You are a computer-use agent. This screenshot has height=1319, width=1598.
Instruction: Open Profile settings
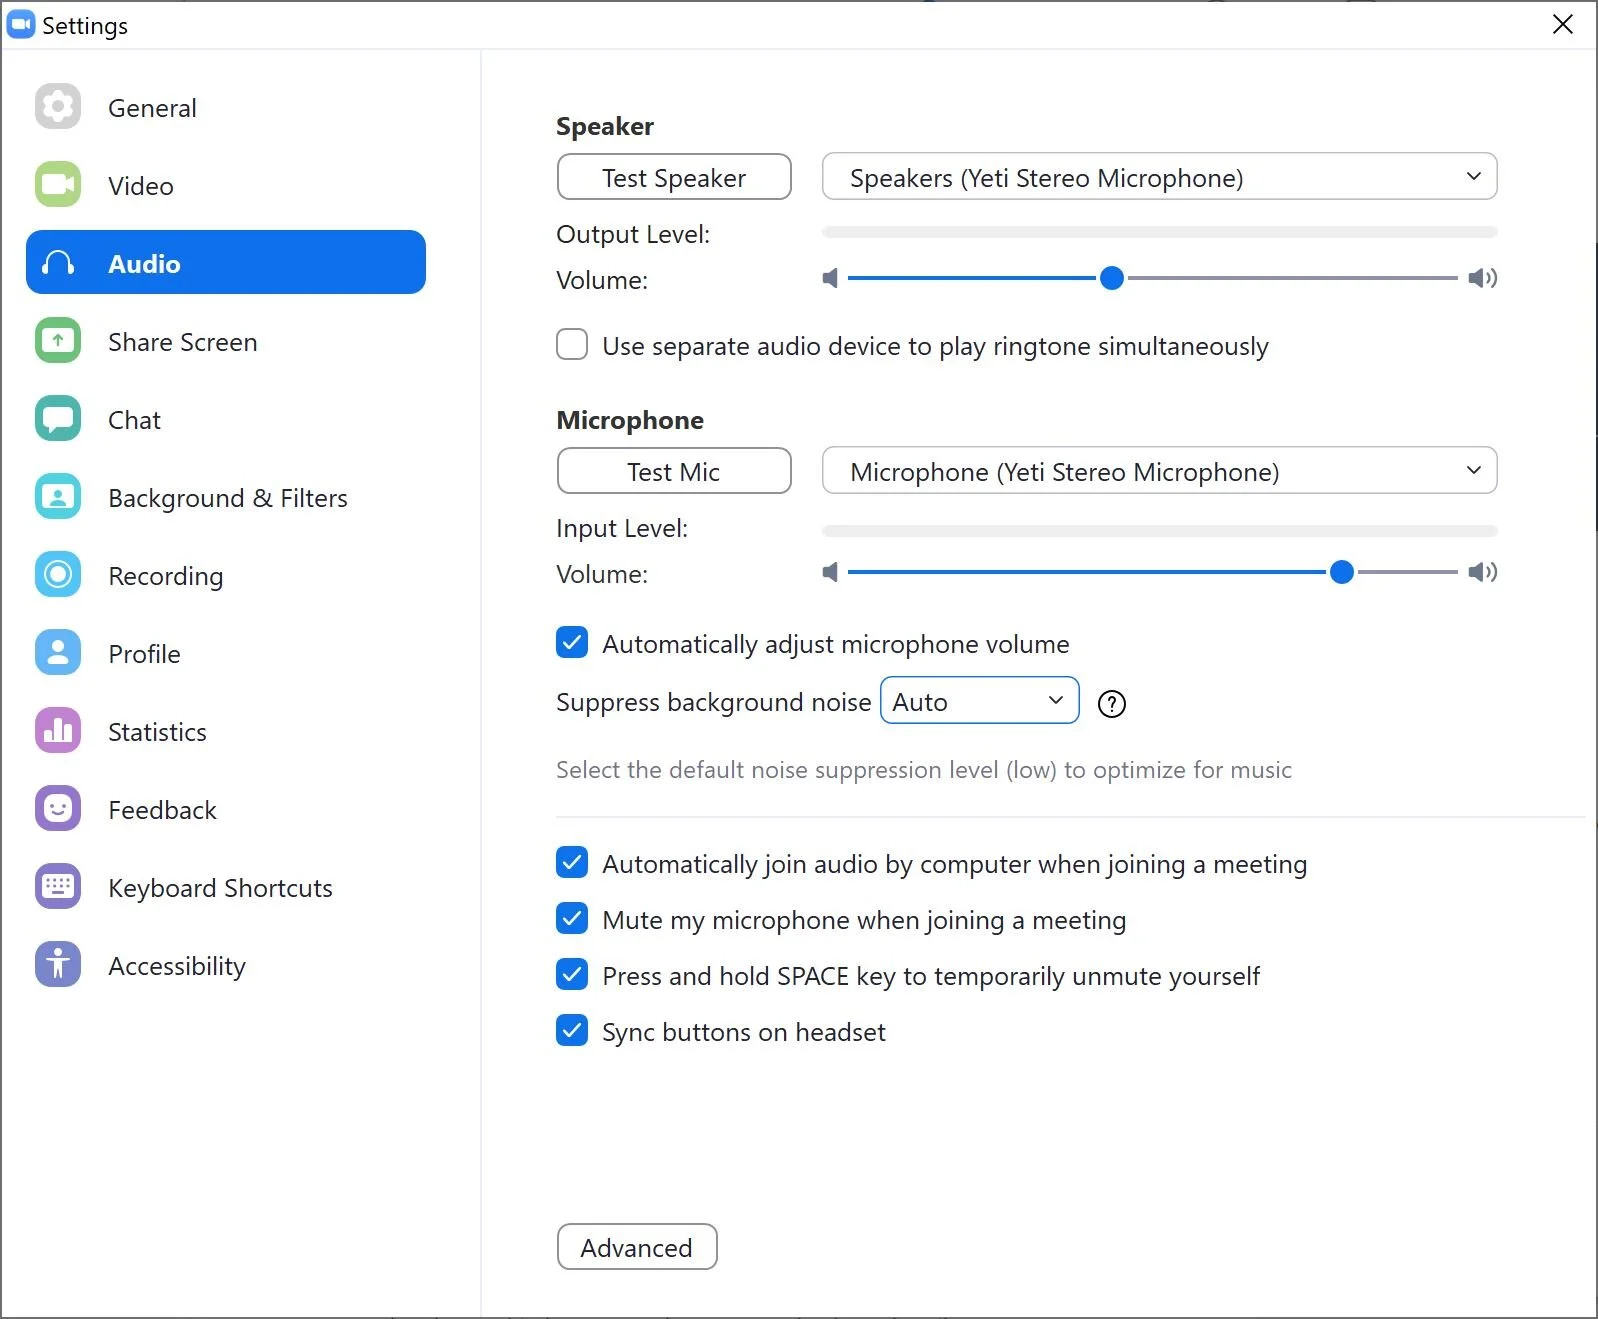pyautogui.click(x=226, y=653)
